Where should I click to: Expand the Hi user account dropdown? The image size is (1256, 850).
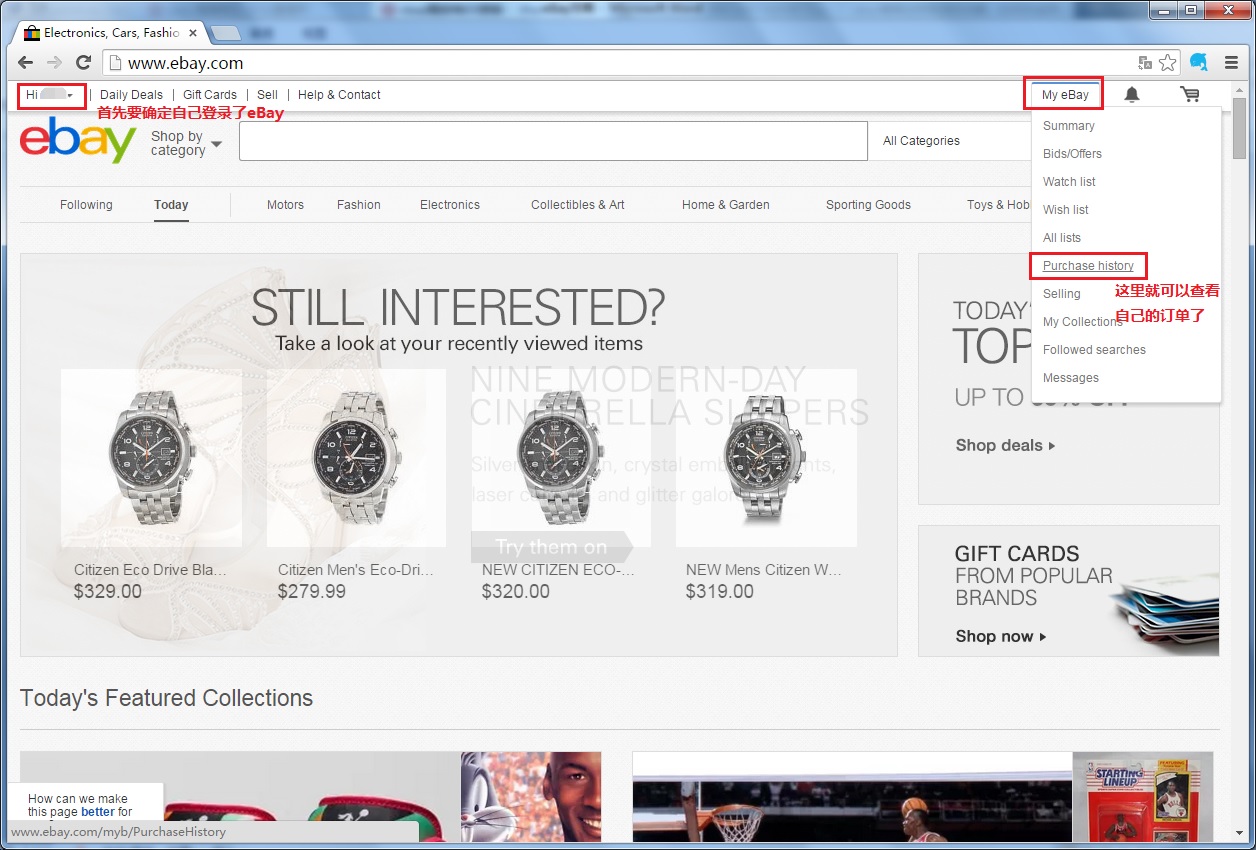[51, 95]
